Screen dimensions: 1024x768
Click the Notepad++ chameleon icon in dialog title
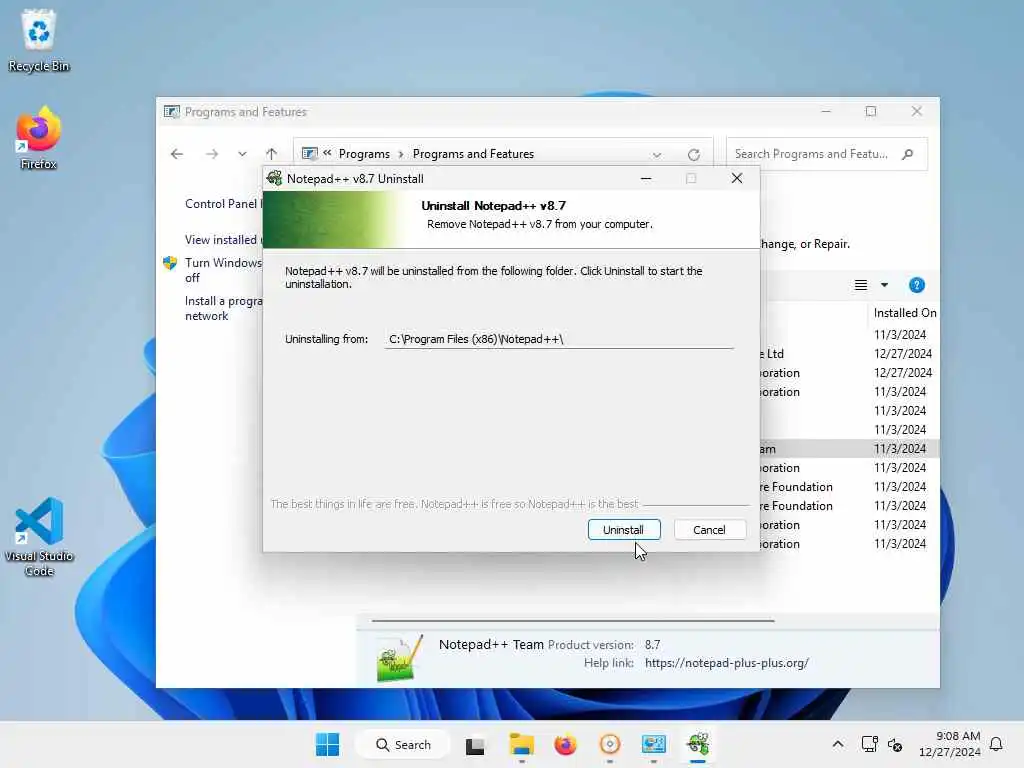[275, 178]
